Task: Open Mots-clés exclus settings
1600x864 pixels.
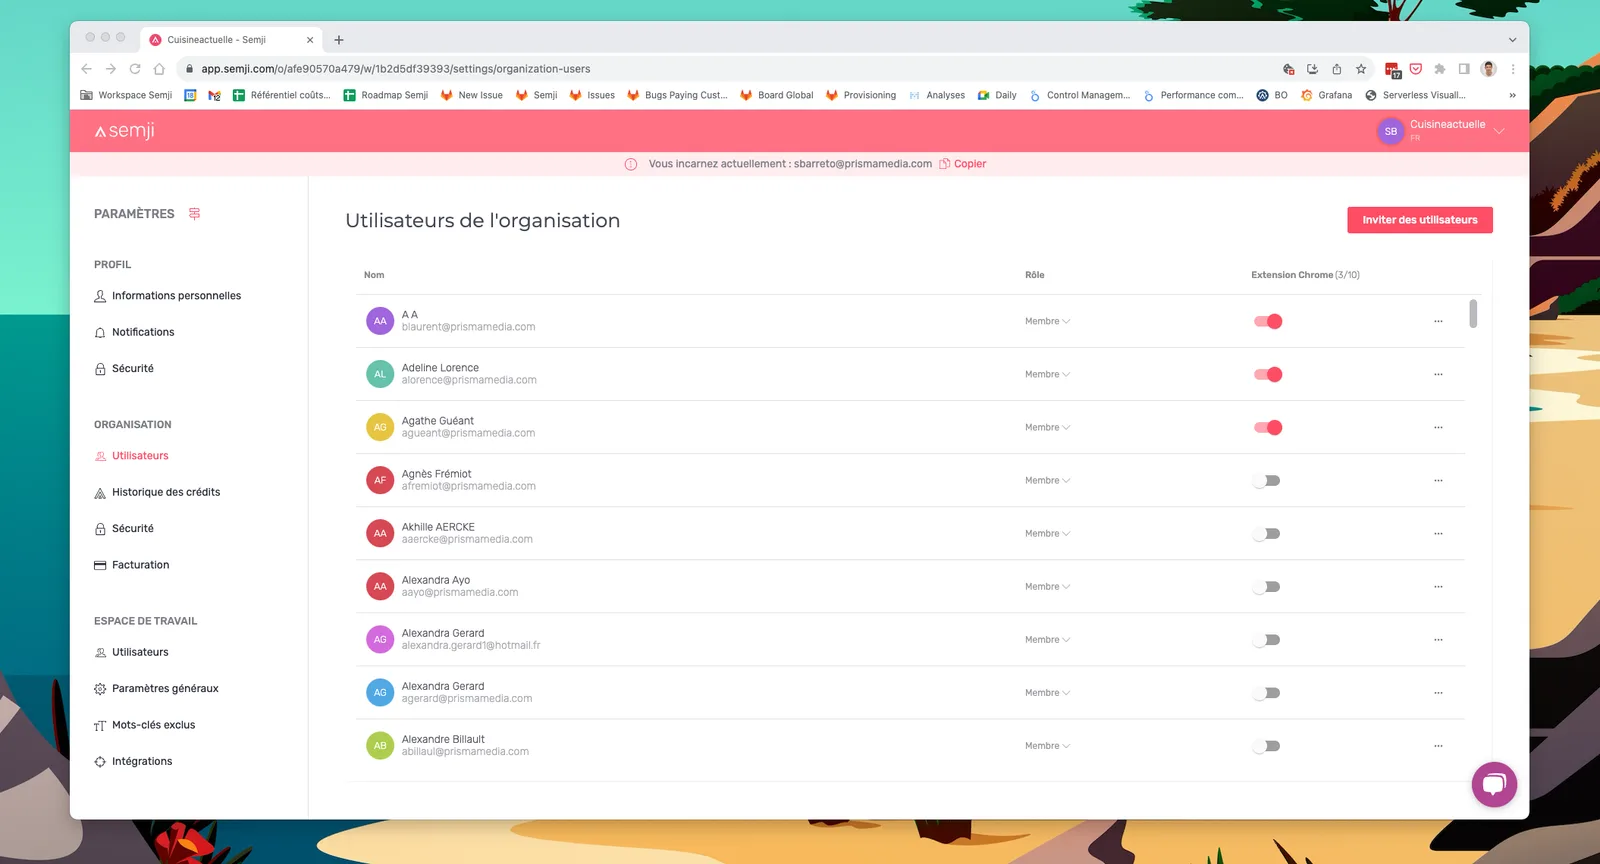Action: click(x=144, y=725)
